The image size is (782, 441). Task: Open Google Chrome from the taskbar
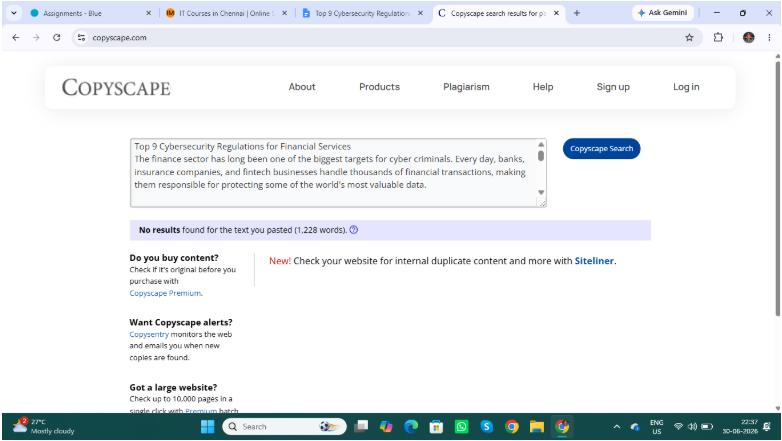(512, 427)
